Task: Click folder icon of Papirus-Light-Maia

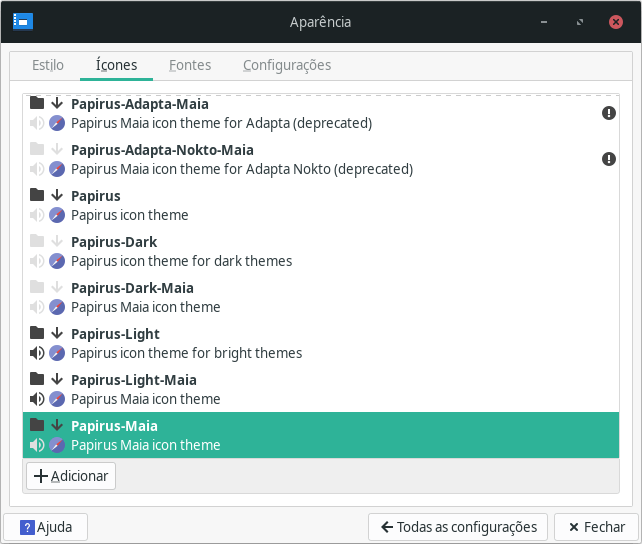Action: pos(37,379)
